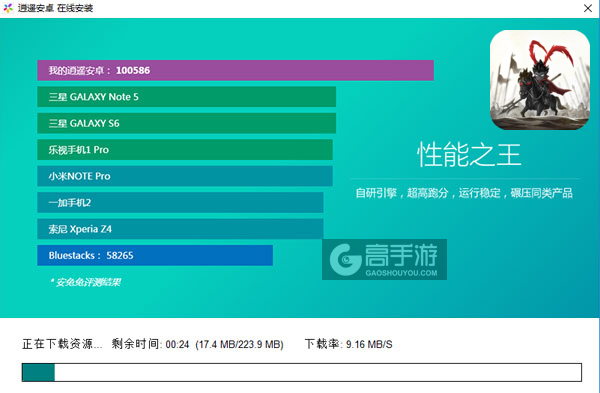Select the 索尼 Xperia Z4 bar

180,229
